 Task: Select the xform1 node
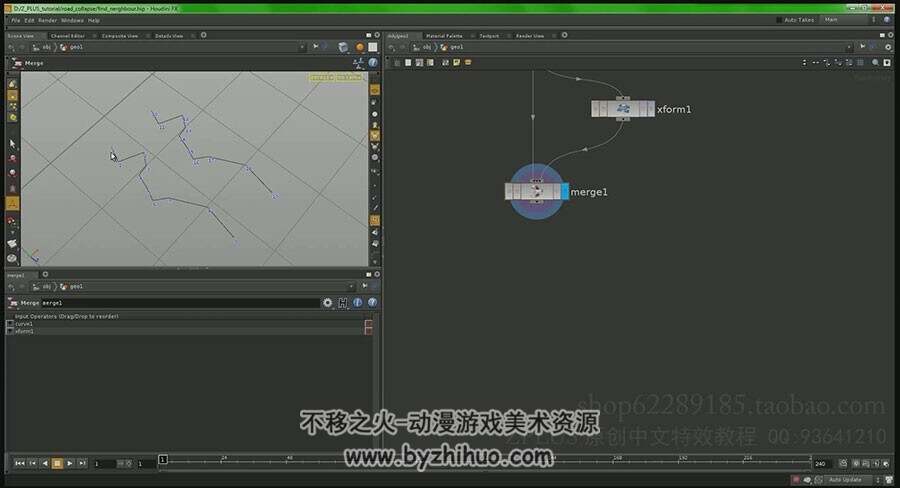(623, 109)
